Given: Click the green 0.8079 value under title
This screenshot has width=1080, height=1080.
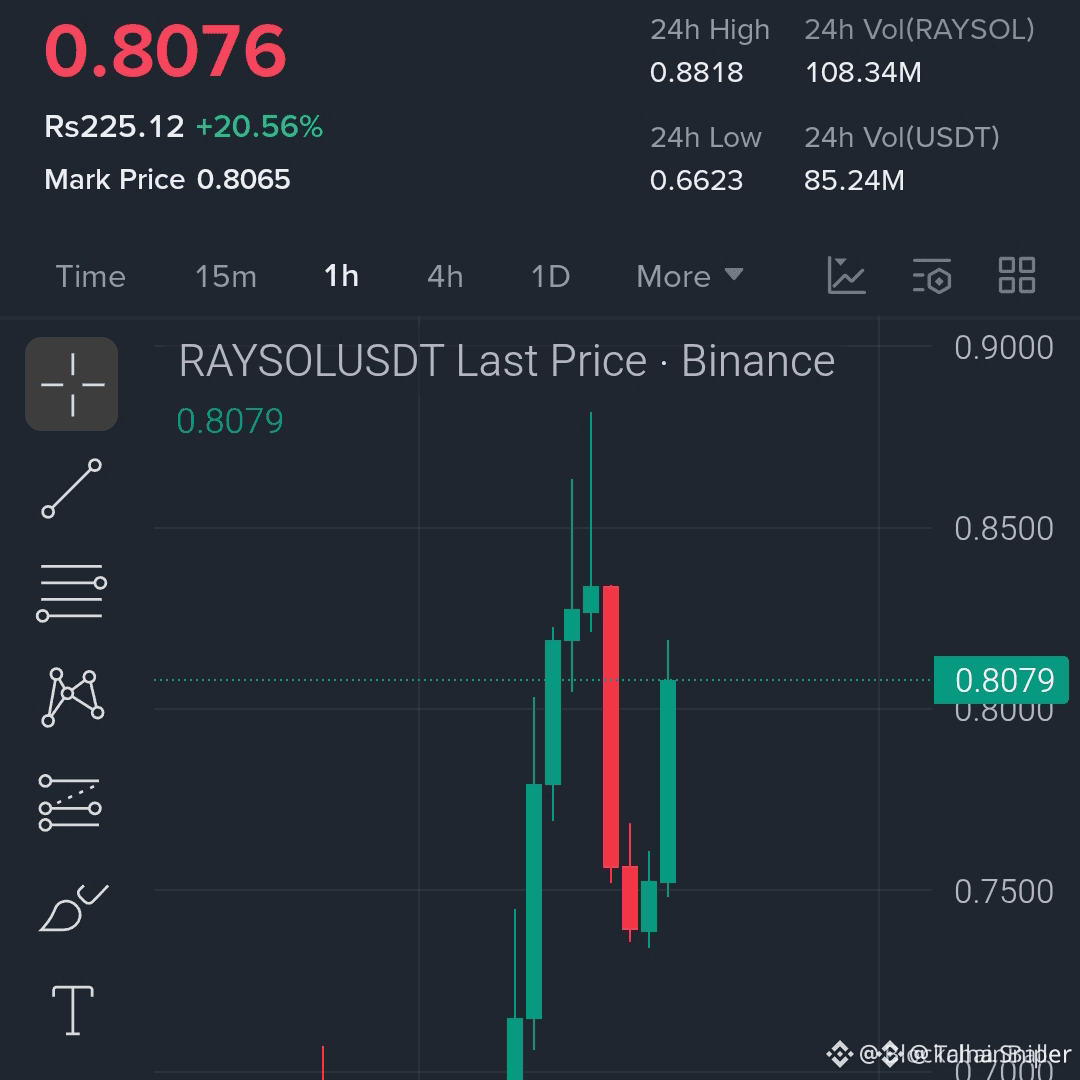Looking at the screenshot, I should (230, 421).
